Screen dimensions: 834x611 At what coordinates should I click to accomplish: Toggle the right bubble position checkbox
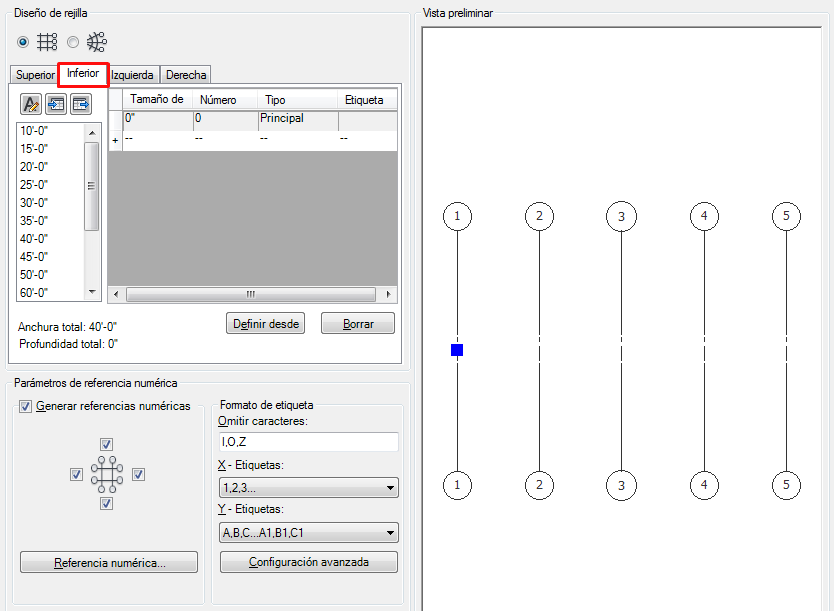click(138, 474)
